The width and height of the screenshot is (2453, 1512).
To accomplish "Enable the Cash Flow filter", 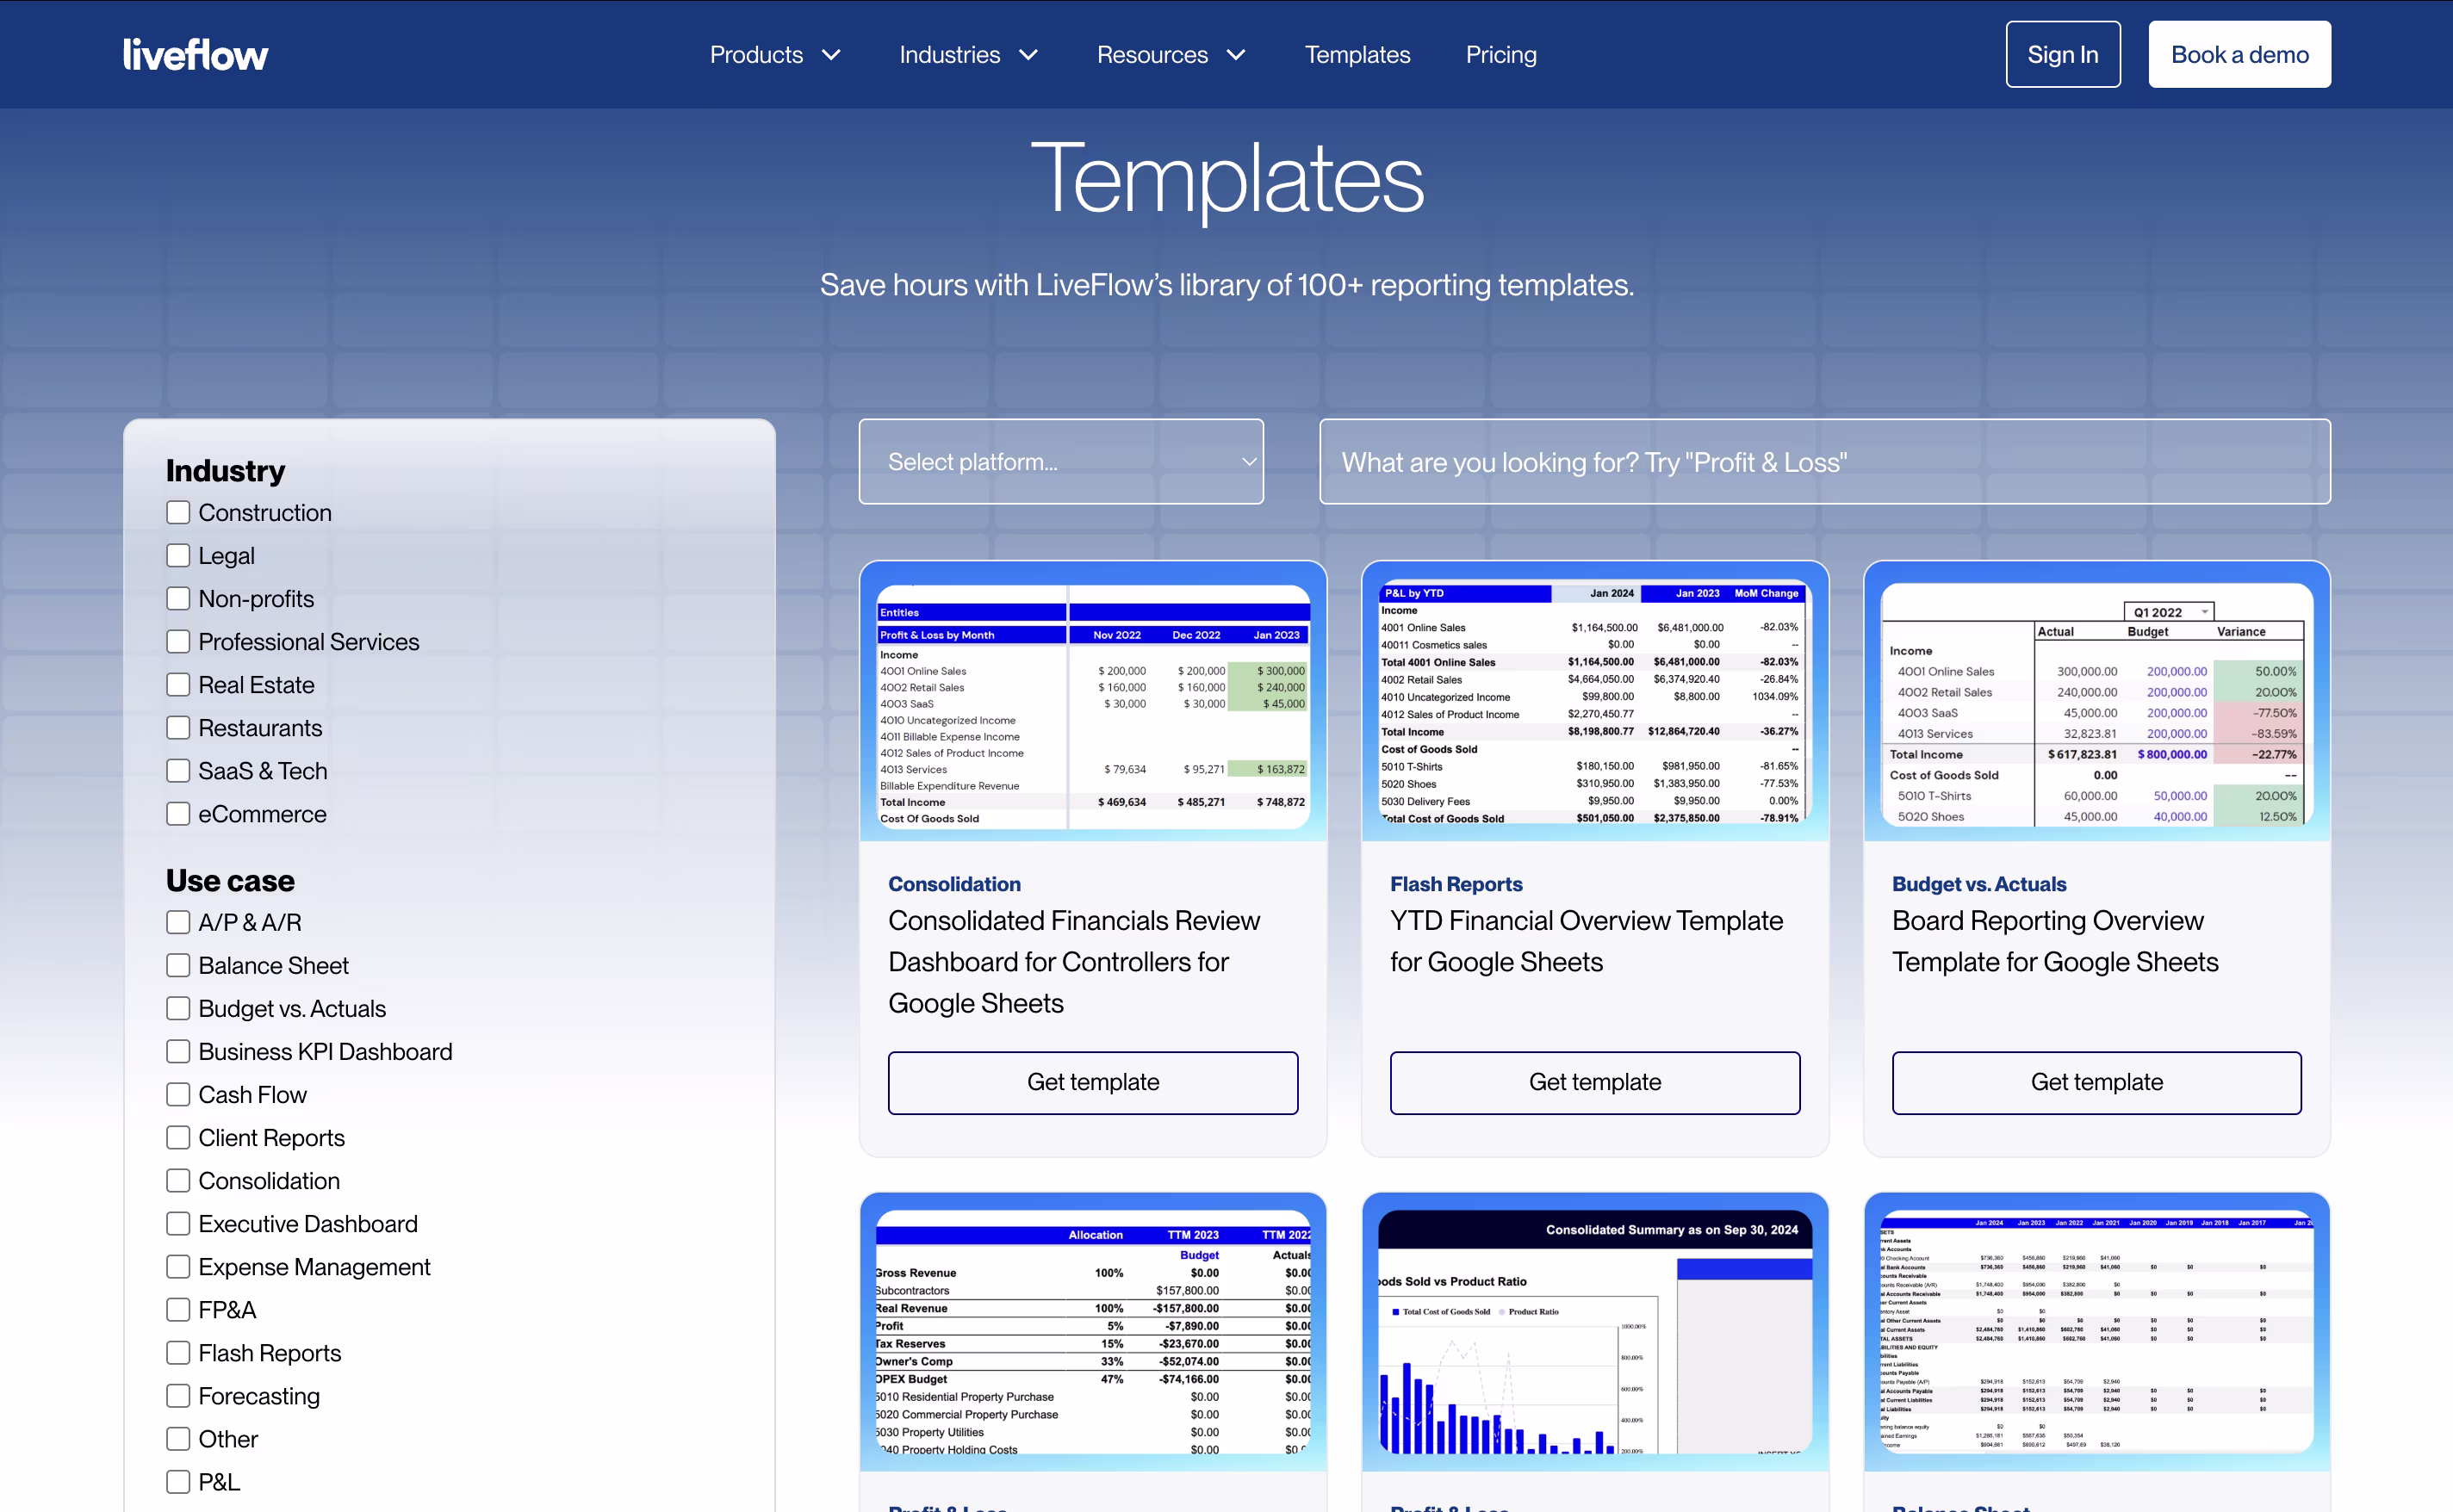I will click(x=178, y=1094).
